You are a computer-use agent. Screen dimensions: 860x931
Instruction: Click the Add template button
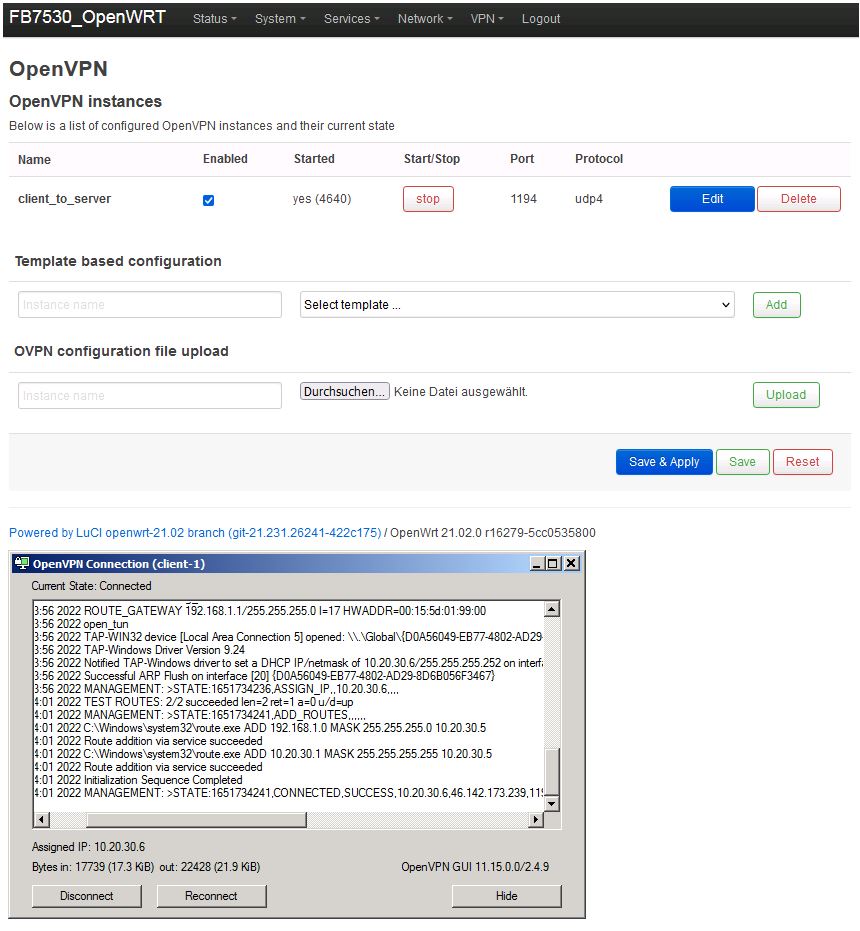pos(776,305)
